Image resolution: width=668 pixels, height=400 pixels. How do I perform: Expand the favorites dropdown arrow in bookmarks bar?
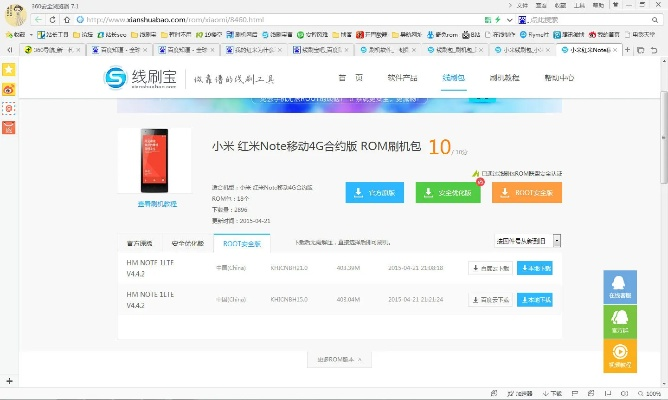click(x=31, y=35)
